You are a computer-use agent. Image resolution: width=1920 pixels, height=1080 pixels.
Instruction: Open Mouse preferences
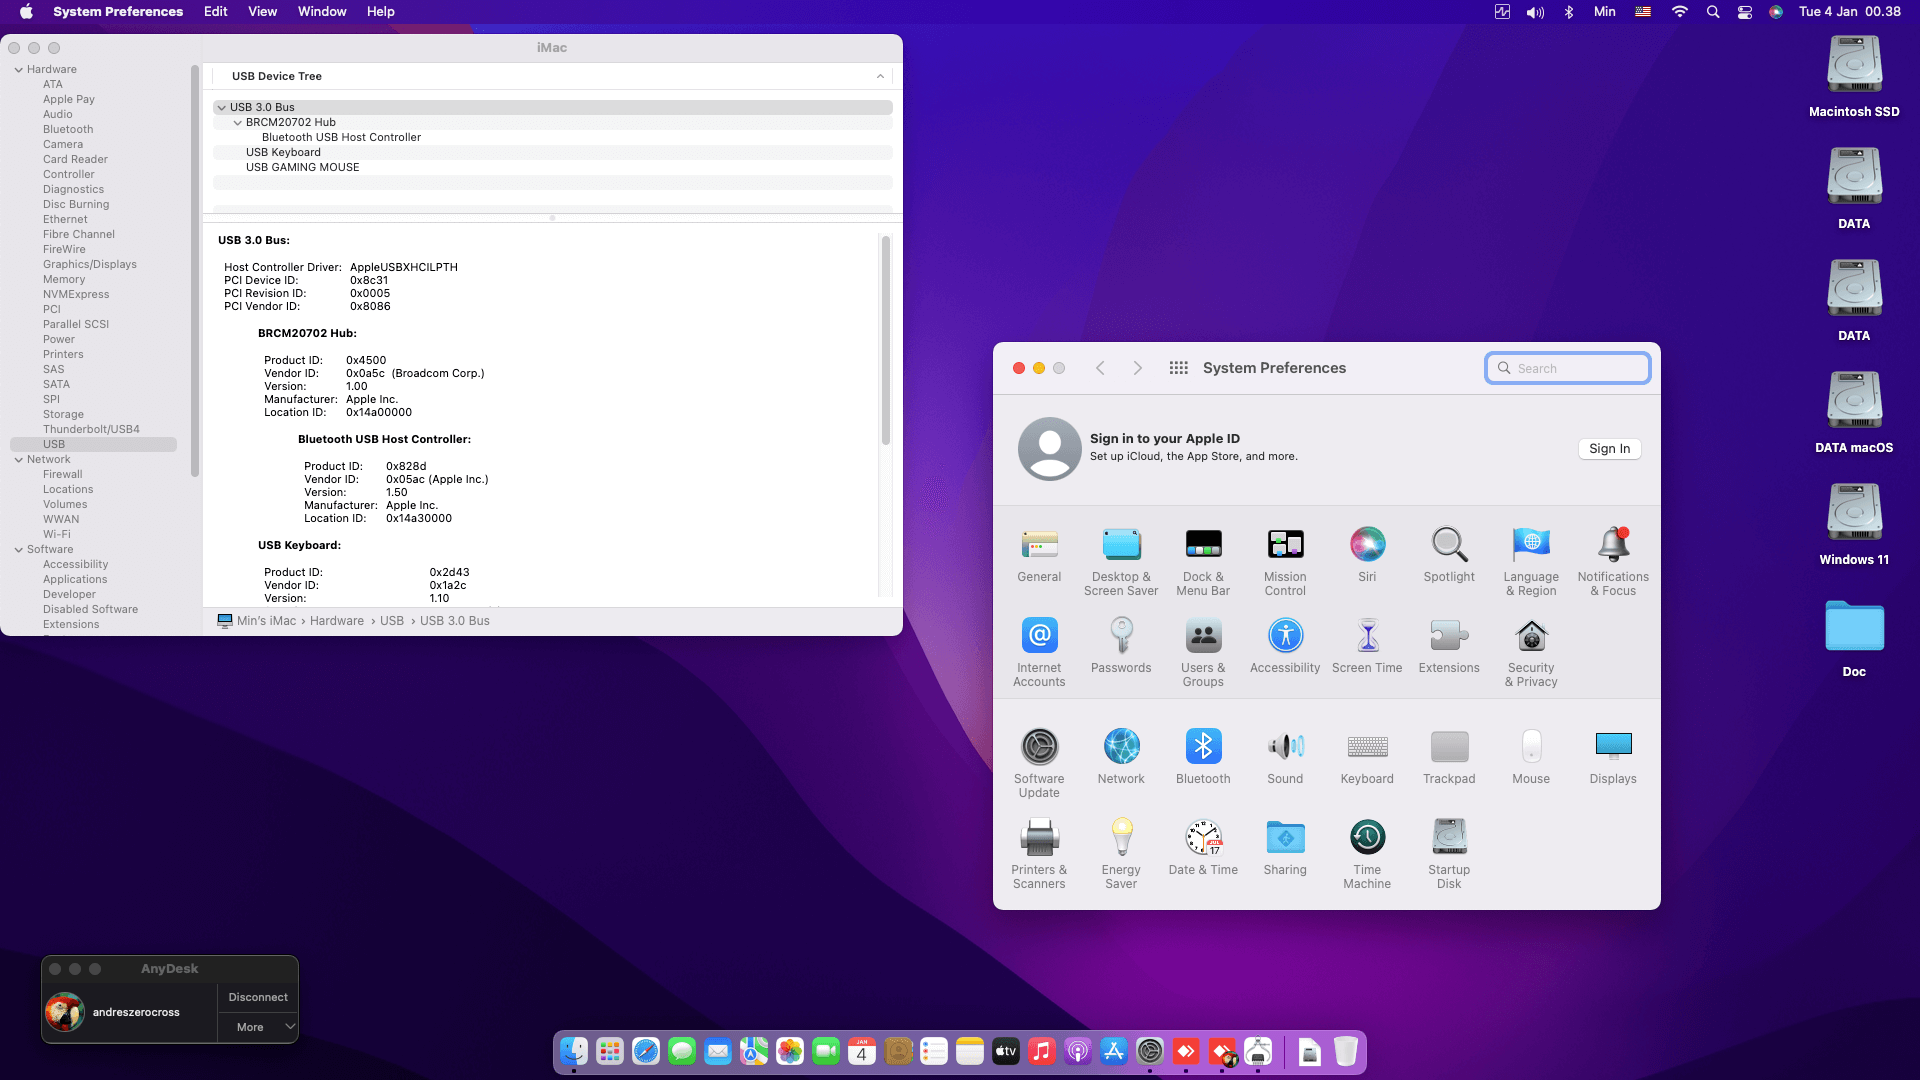tap(1531, 758)
